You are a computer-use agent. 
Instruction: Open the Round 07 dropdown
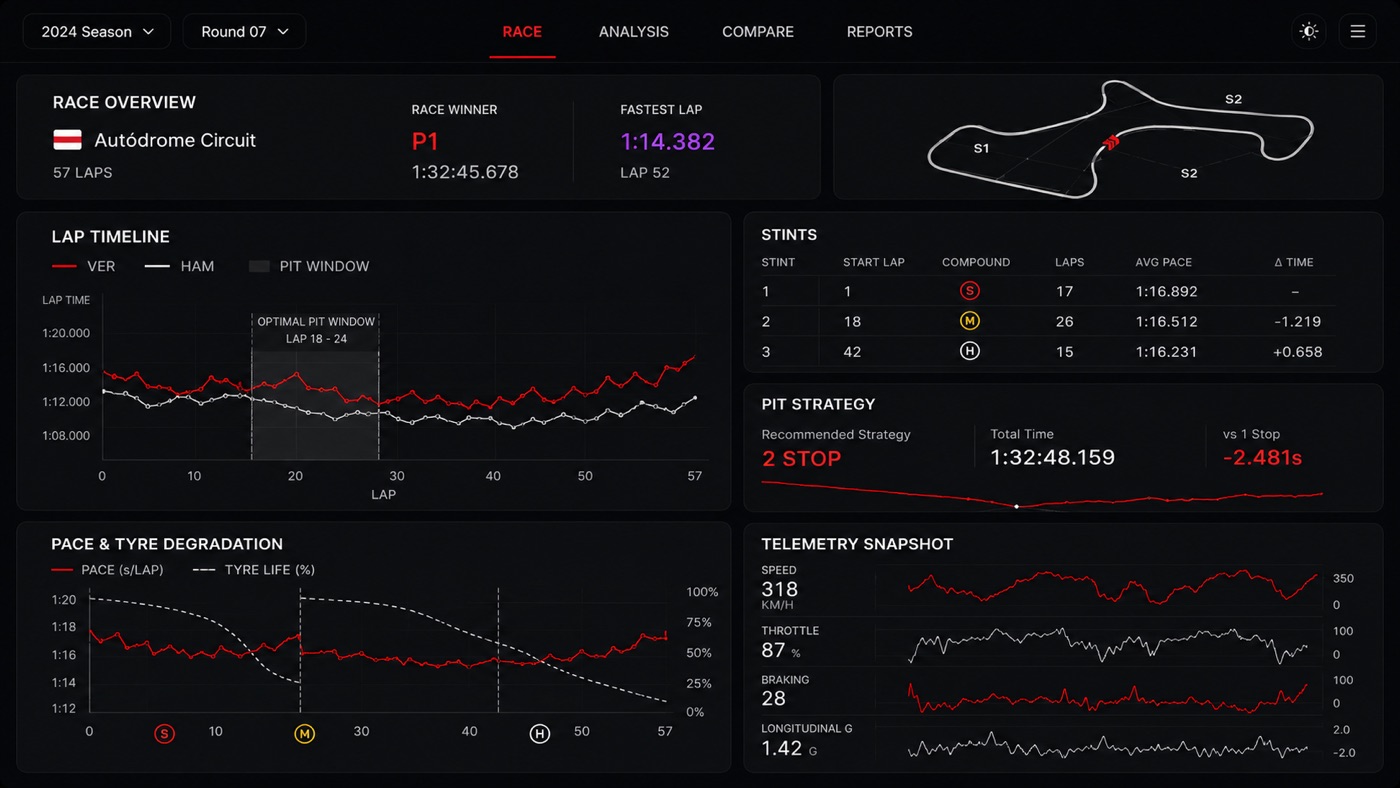pos(244,32)
